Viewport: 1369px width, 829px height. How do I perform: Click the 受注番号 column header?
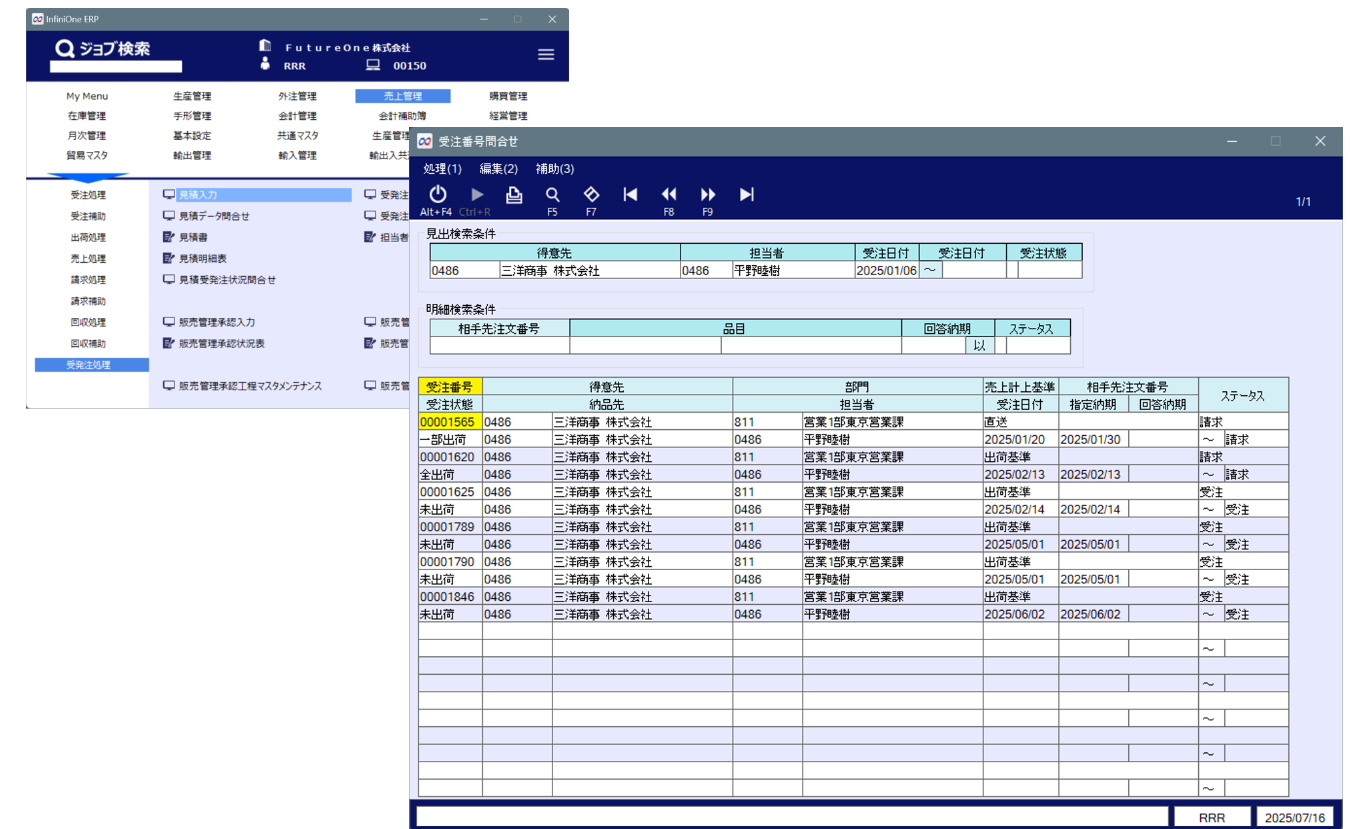click(450, 387)
